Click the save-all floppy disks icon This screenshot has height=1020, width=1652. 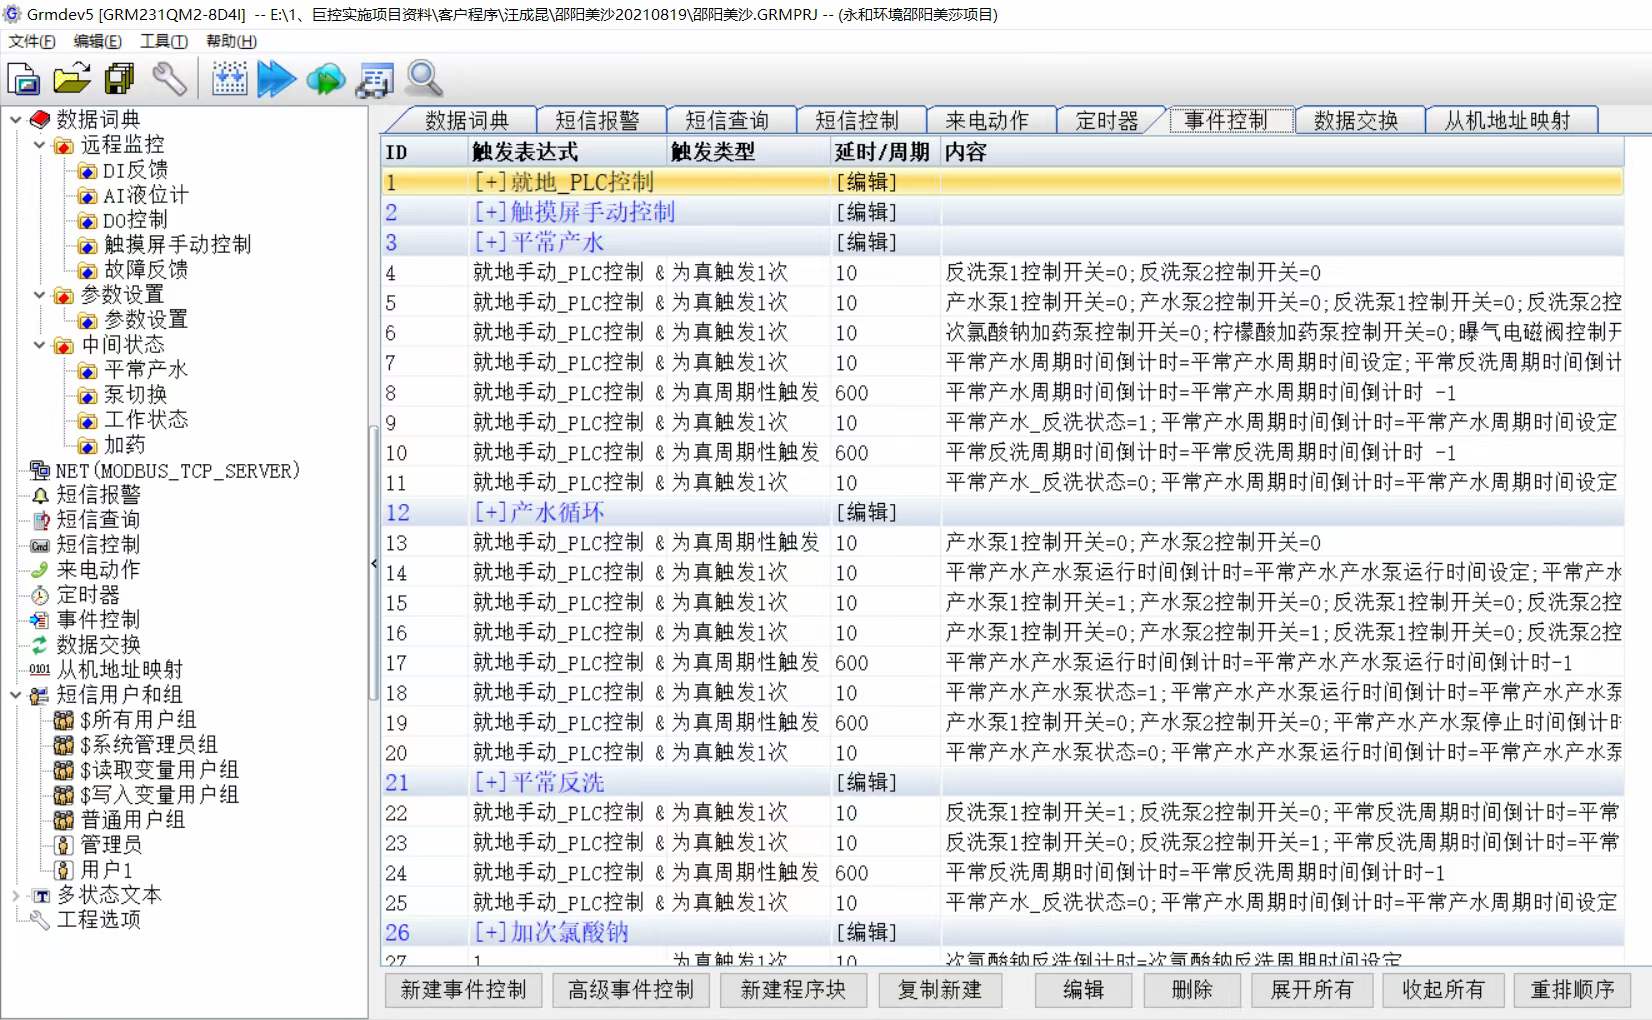pos(120,79)
